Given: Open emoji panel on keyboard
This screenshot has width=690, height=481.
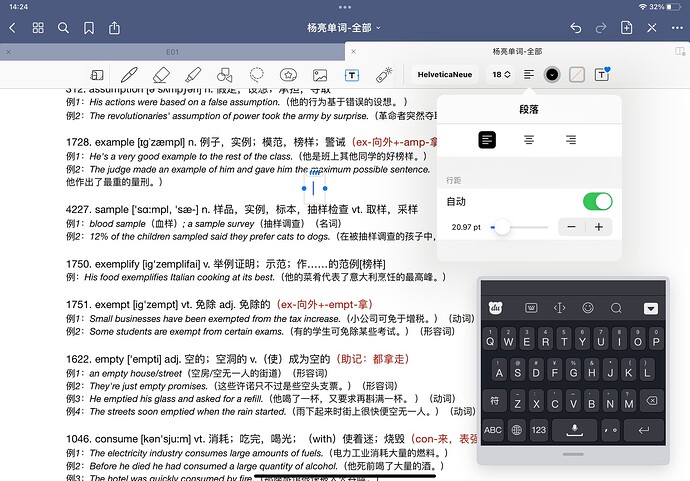Looking at the screenshot, I should coord(588,308).
